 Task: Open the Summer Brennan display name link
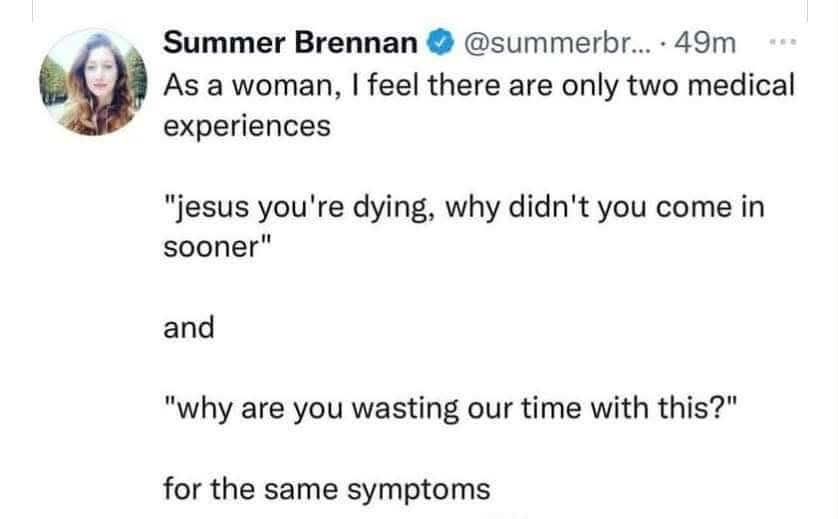click(x=291, y=43)
